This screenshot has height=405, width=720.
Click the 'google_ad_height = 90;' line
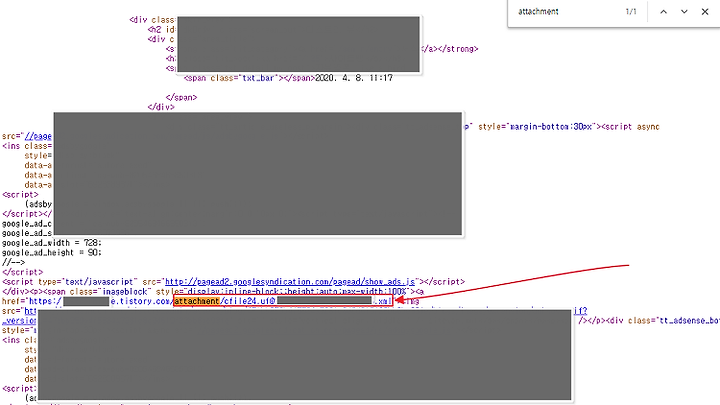[52, 253]
